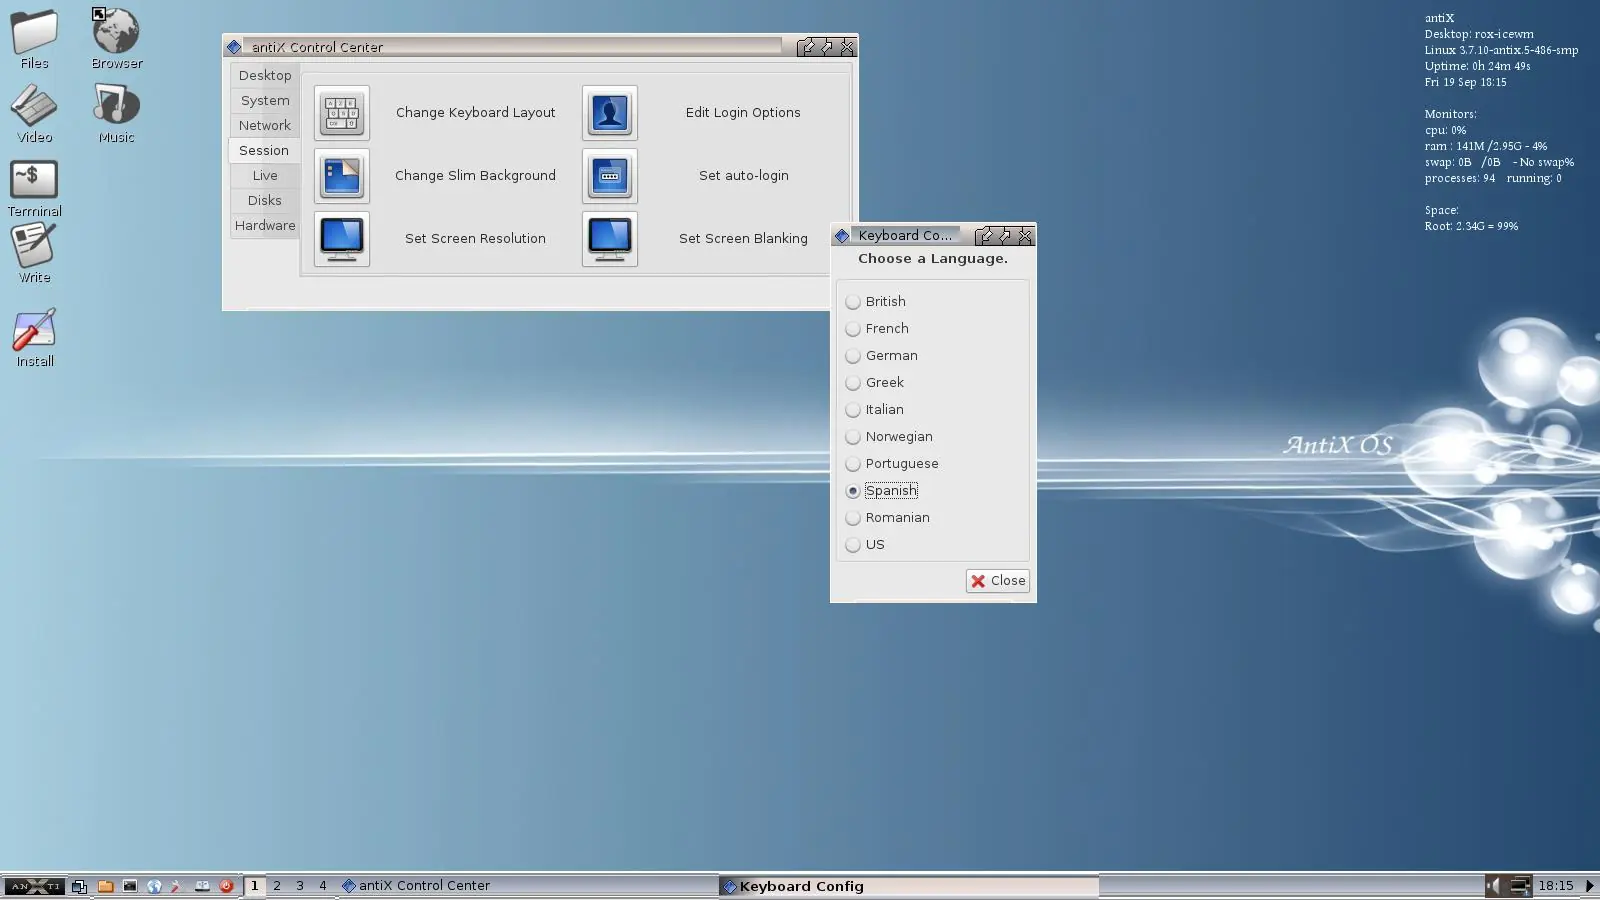
Task: Switch to the Session tab
Action: tap(264, 151)
